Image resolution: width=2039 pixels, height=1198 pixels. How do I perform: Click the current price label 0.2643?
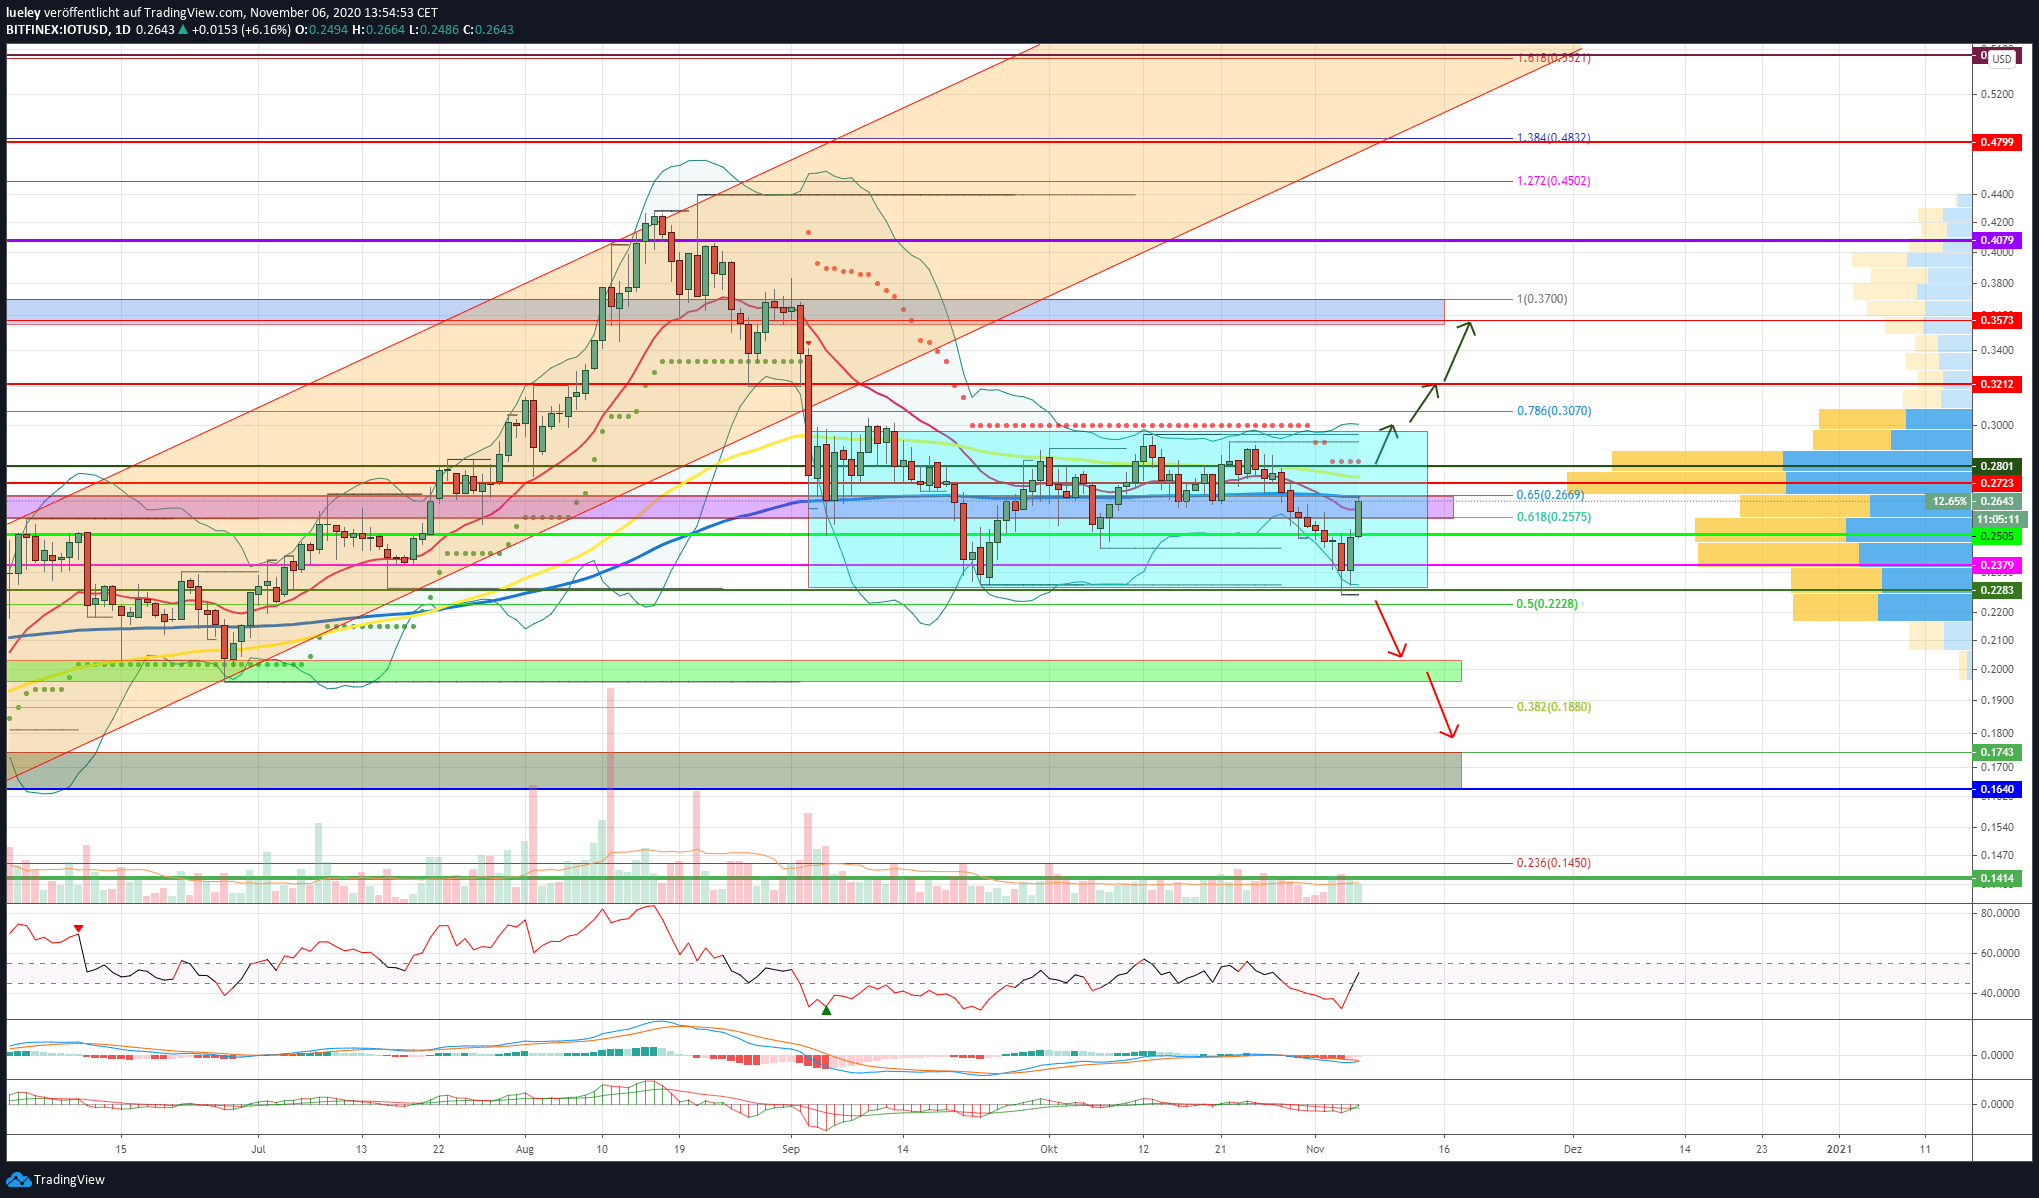1997,501
